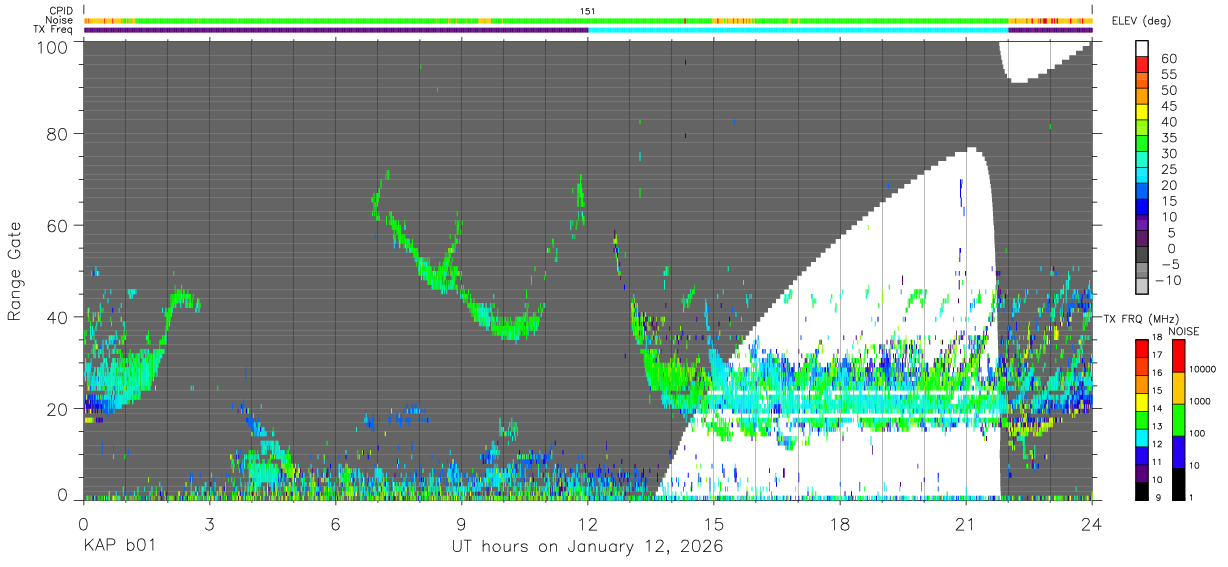1228x567 pixels.
Task: Click the 3 hour label on time axis
Action: (209, 524)
